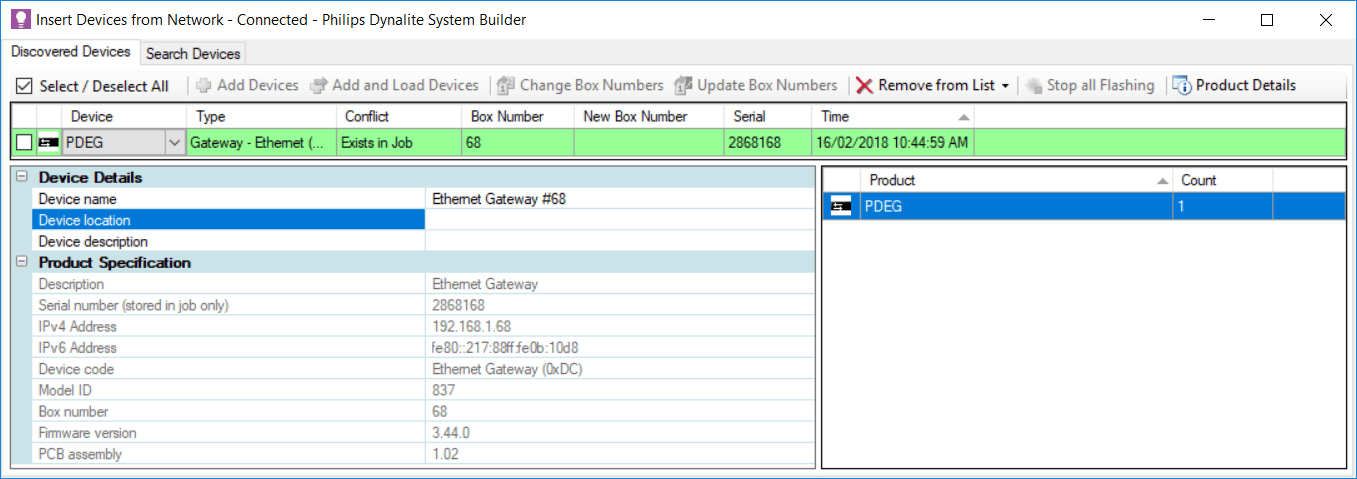Click serial cell 2868168 in device row
The image size is (1357, 479).
[x=769, y=143]
